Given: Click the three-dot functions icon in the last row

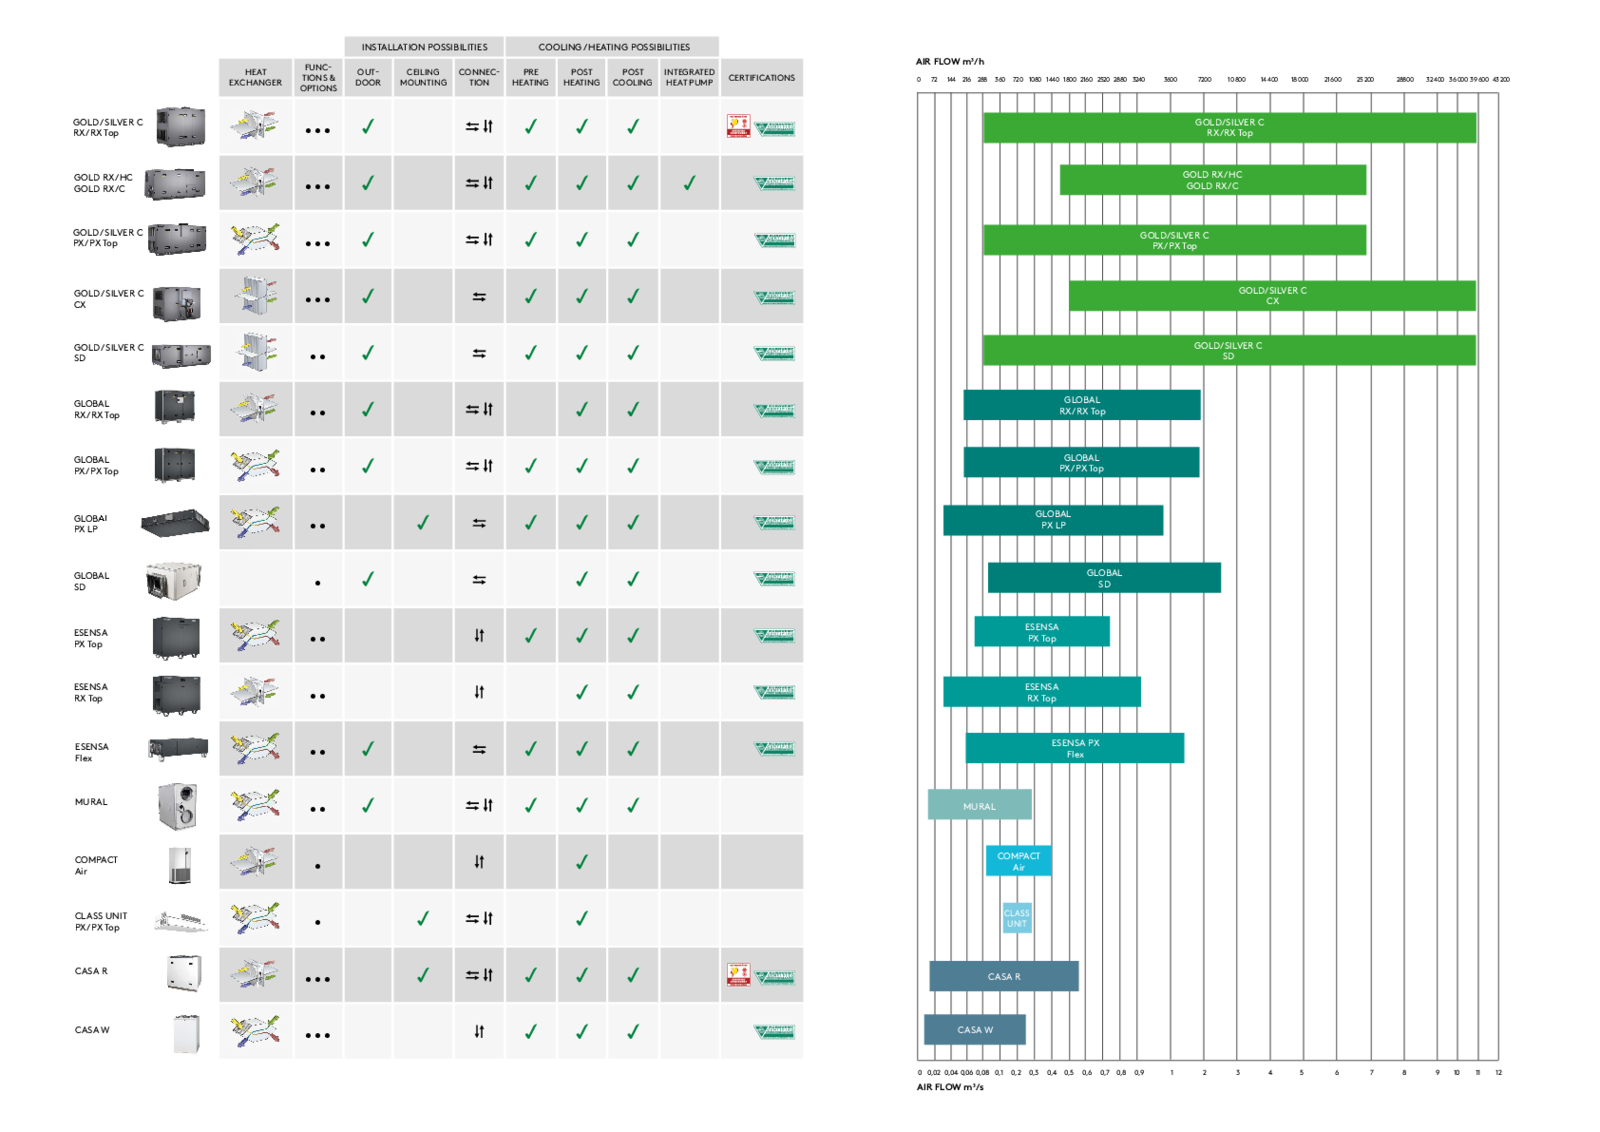Looking at the screenshot, I should pos(318,1035).
